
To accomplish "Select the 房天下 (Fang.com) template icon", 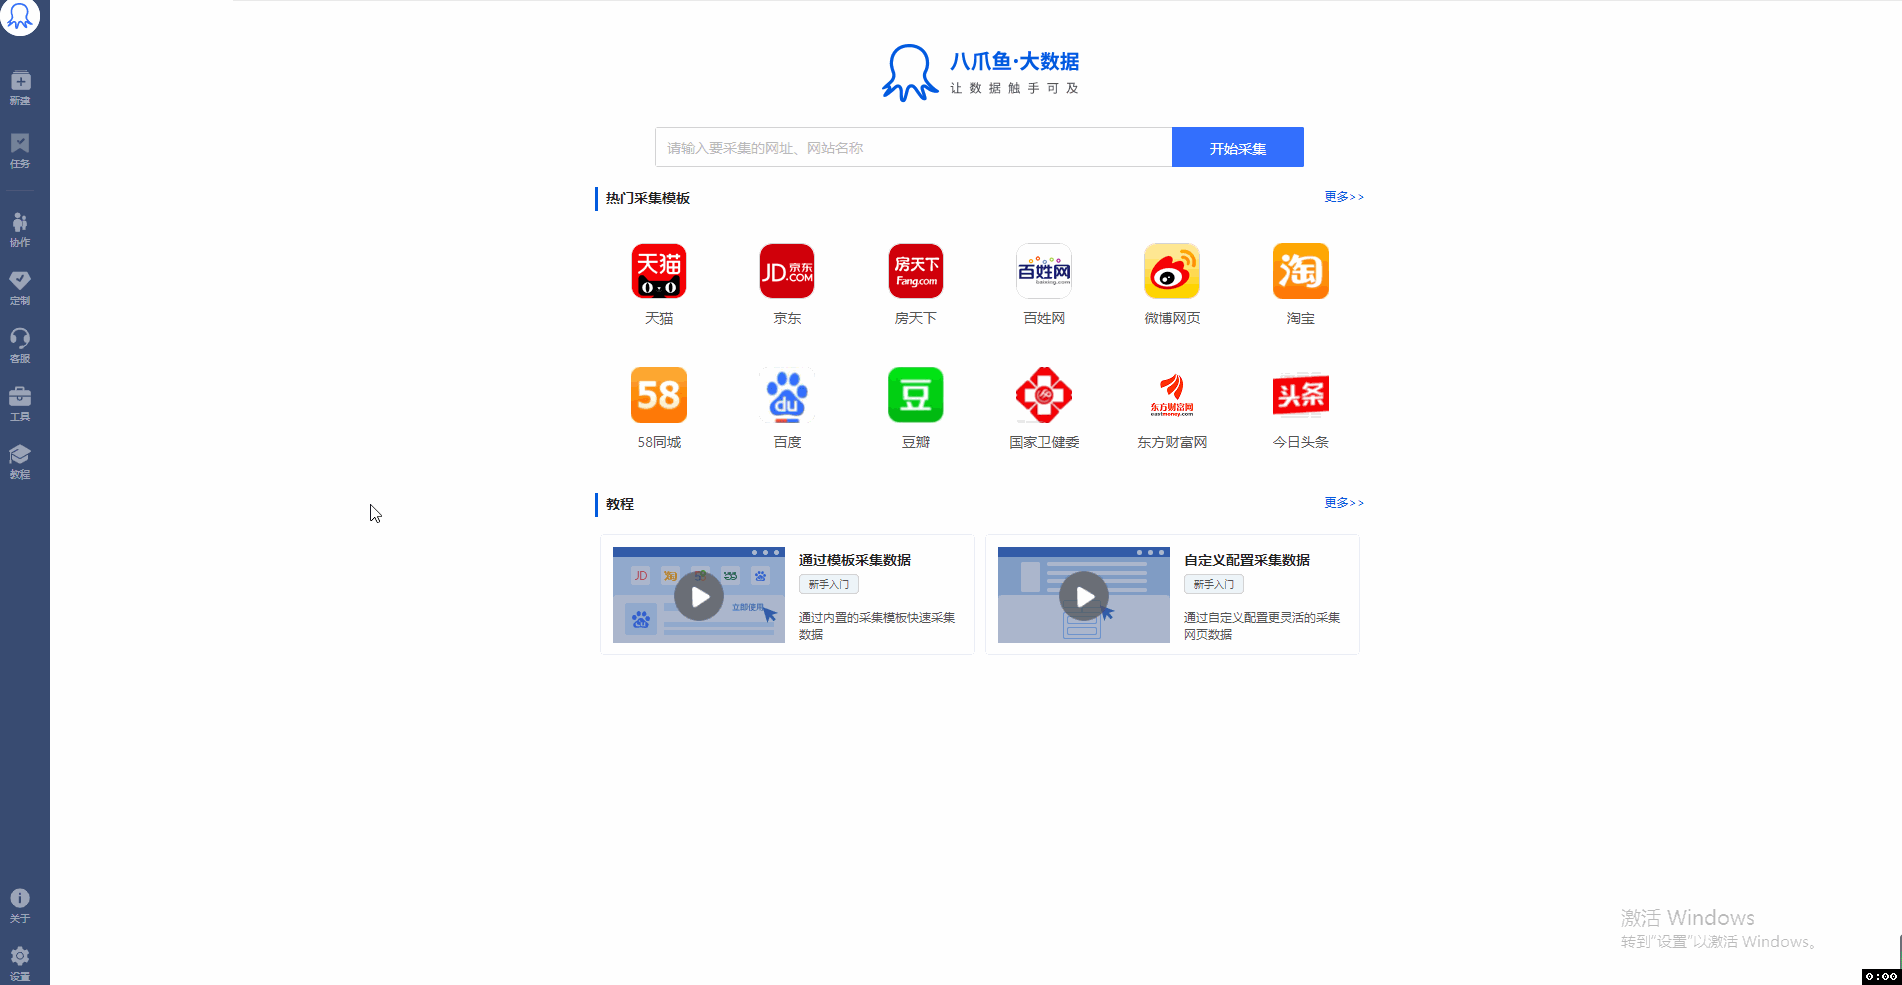I will [x=916, y=271].
